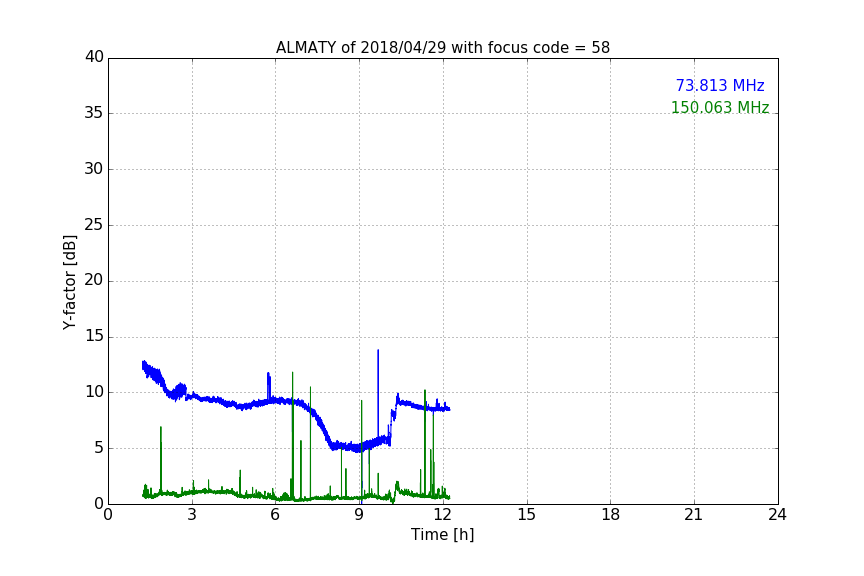The width and height of the screenshot is (864, 576).
Task: Click the plot title 'ALMATY of 2018/04/29 with focus code = 58'
Action: 442,47
